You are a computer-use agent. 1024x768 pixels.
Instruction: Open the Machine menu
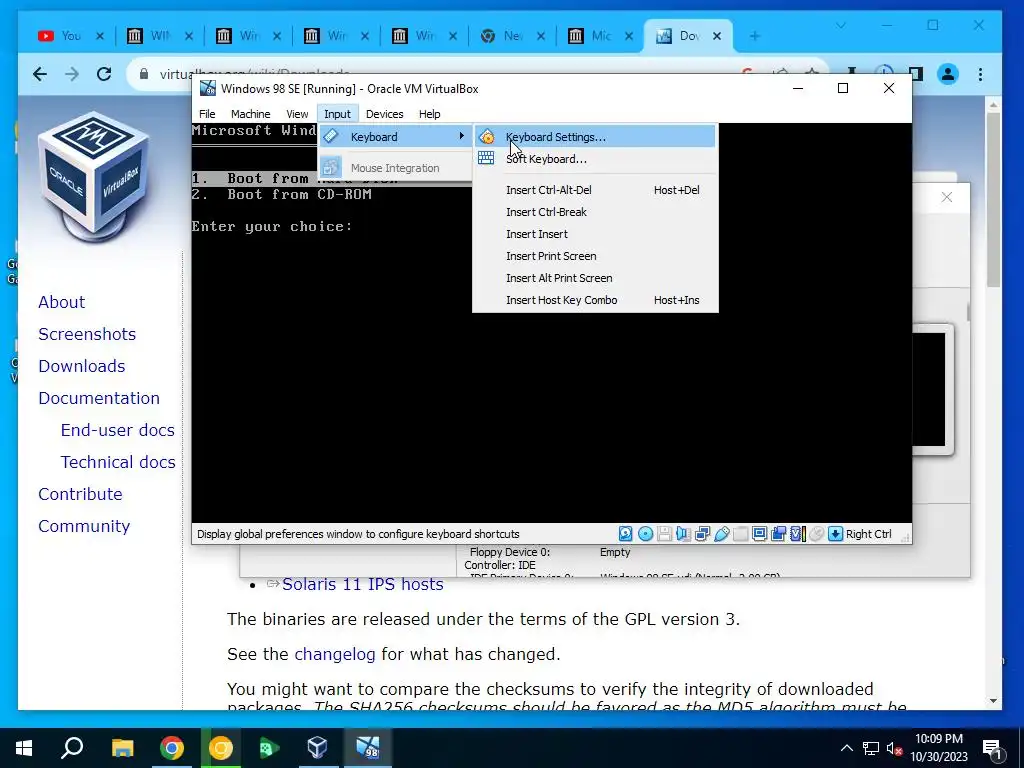250,114
